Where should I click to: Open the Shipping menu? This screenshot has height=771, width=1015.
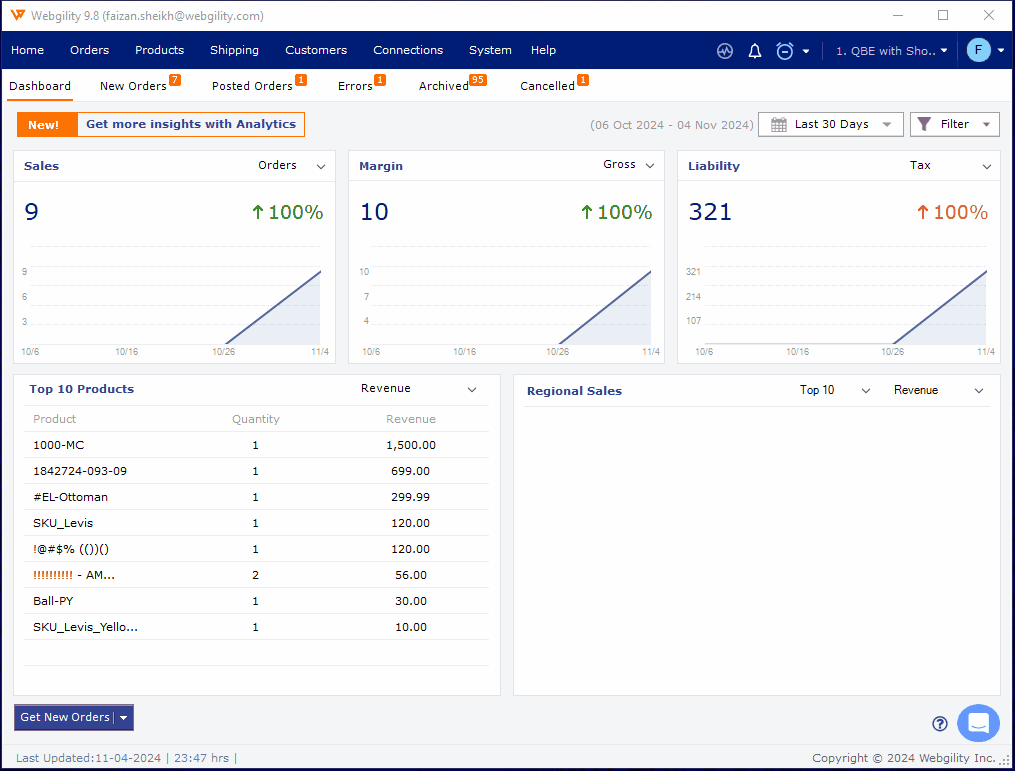234,50
